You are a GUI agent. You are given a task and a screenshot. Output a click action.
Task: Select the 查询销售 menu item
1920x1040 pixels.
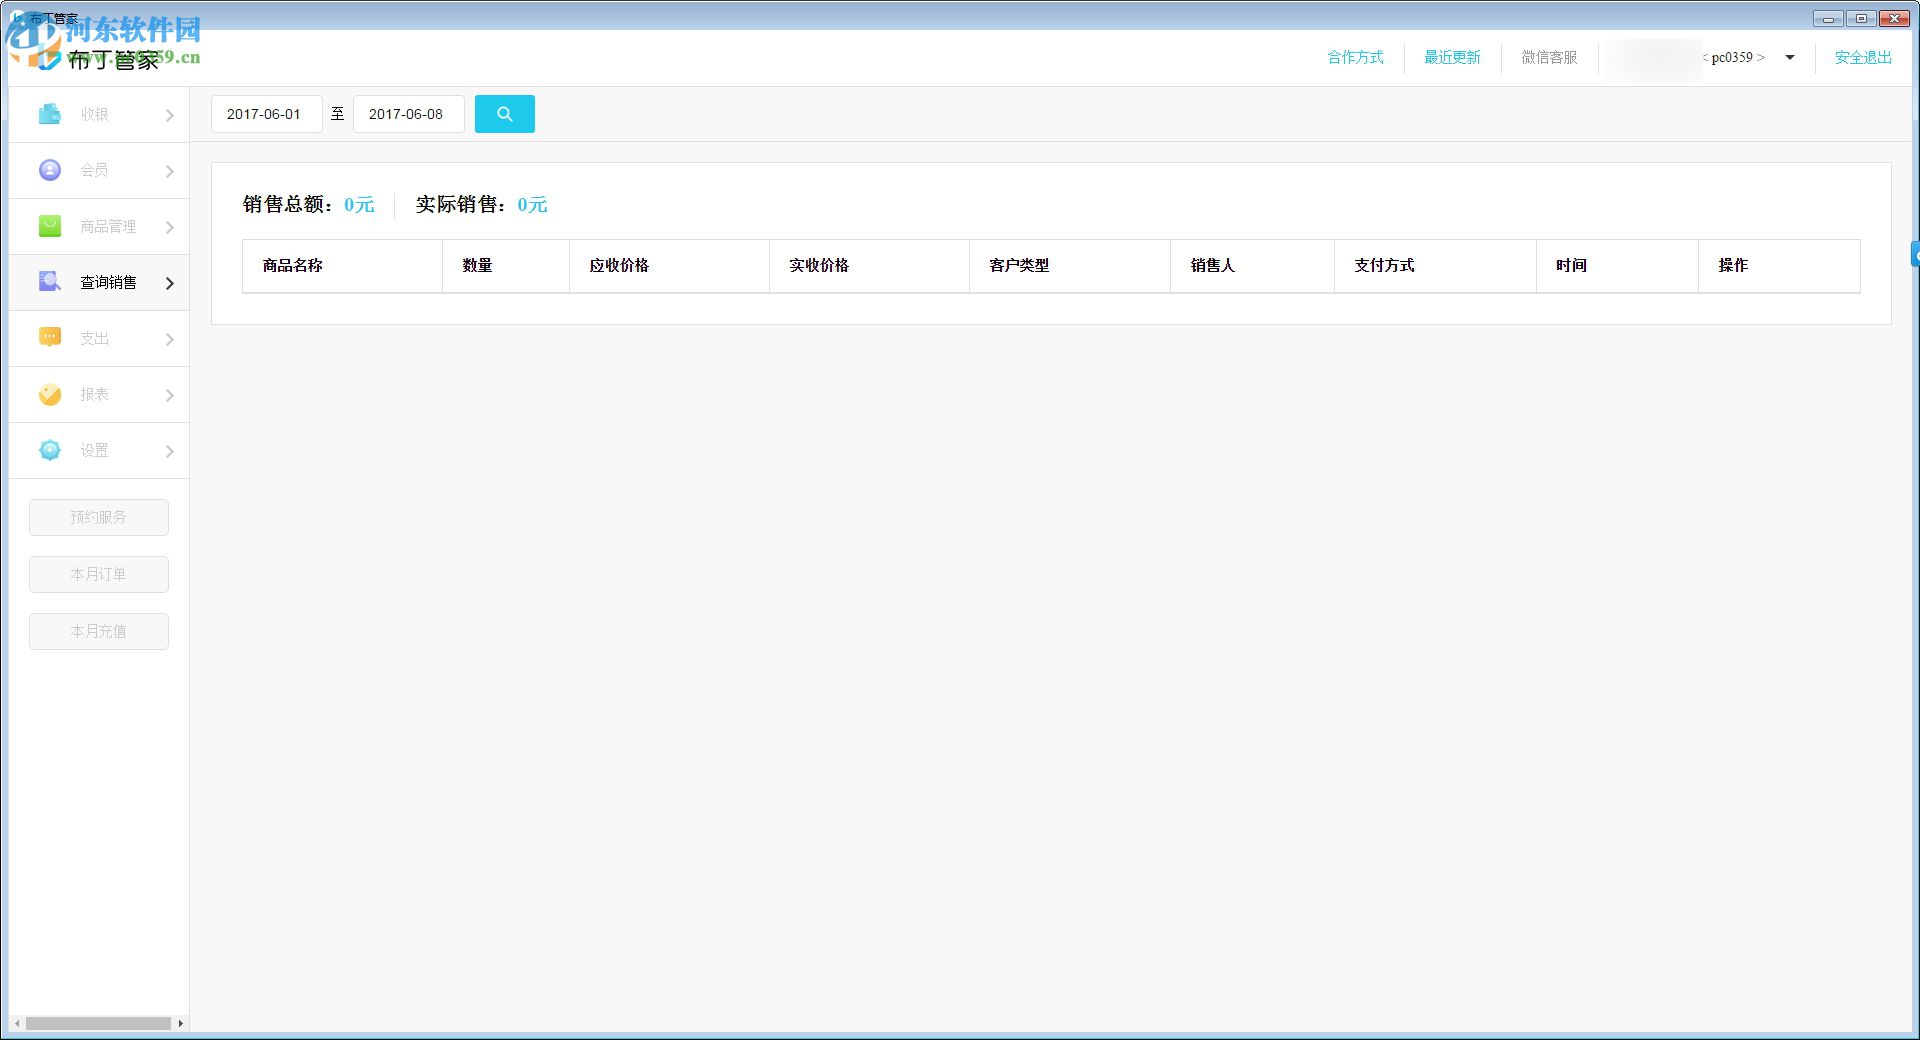coord(99,282)
